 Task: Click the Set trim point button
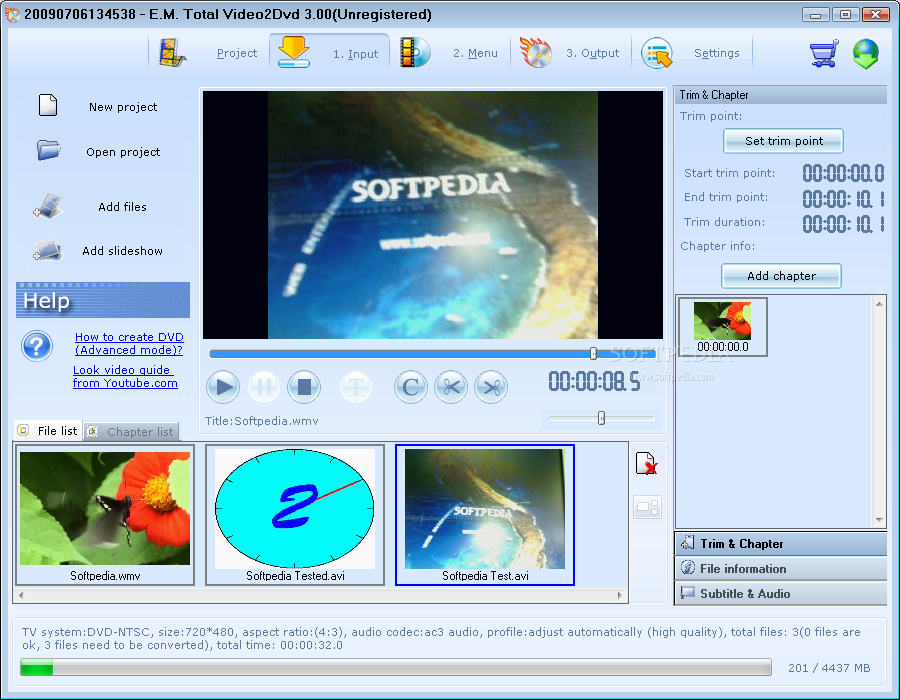[783, 141]
